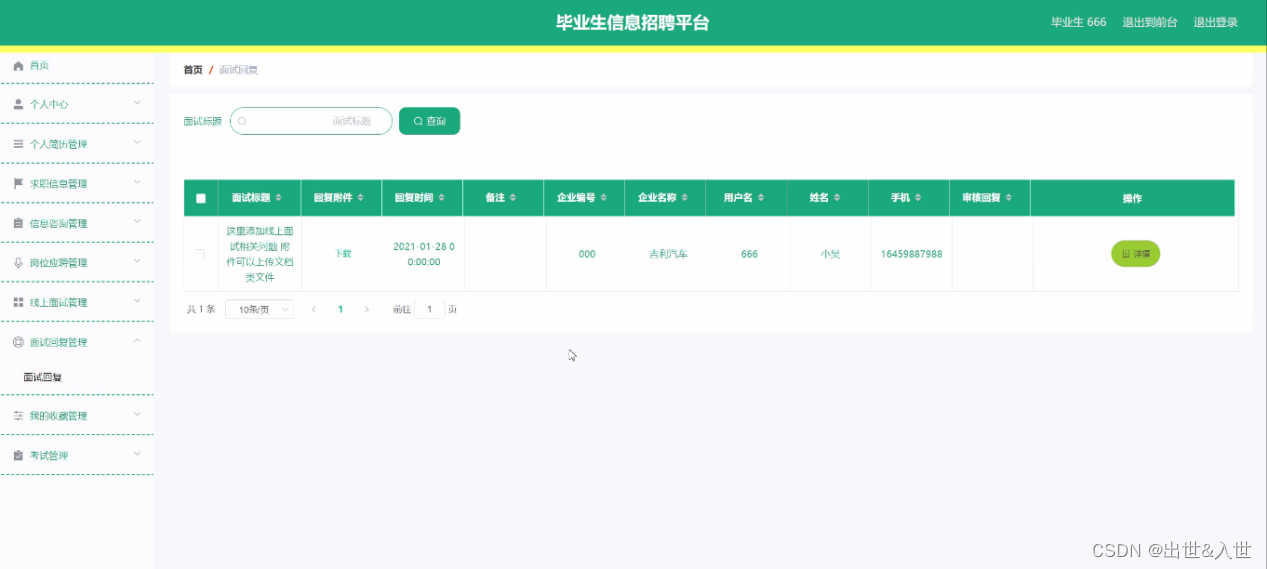Click the 下载 attachment link
The height and width of the screenshot is (569, 1267).
(342, 254)
